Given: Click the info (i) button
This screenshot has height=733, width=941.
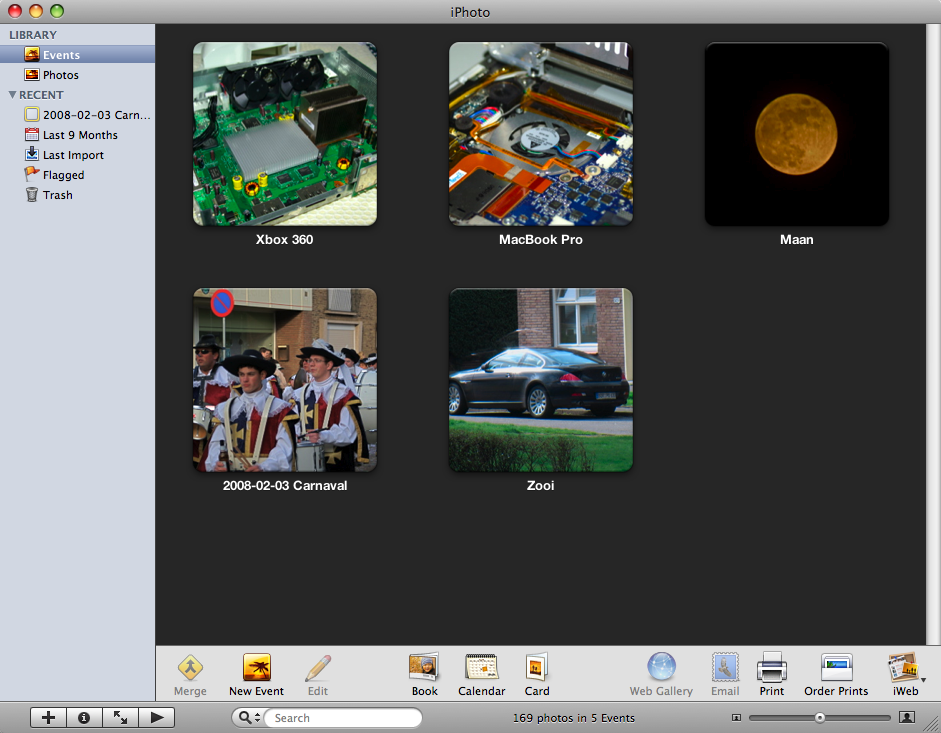Looking at the screenshot, I should pyautogui.click(x=84, y=717).
